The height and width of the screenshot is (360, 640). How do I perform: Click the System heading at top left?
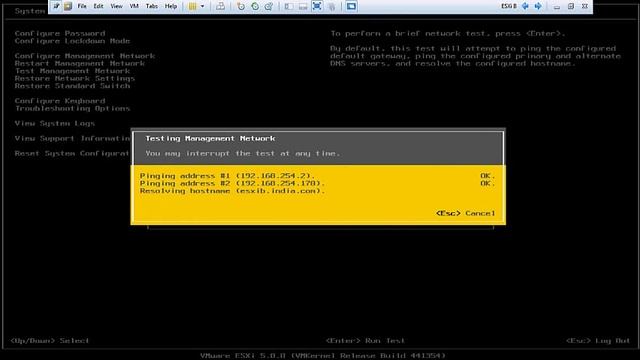tap(30, 11)
